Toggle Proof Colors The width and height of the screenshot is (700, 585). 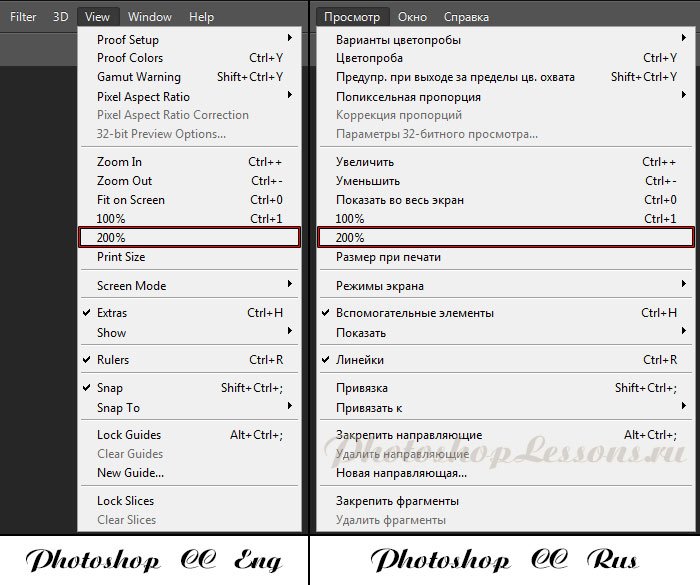coord(190,58)
